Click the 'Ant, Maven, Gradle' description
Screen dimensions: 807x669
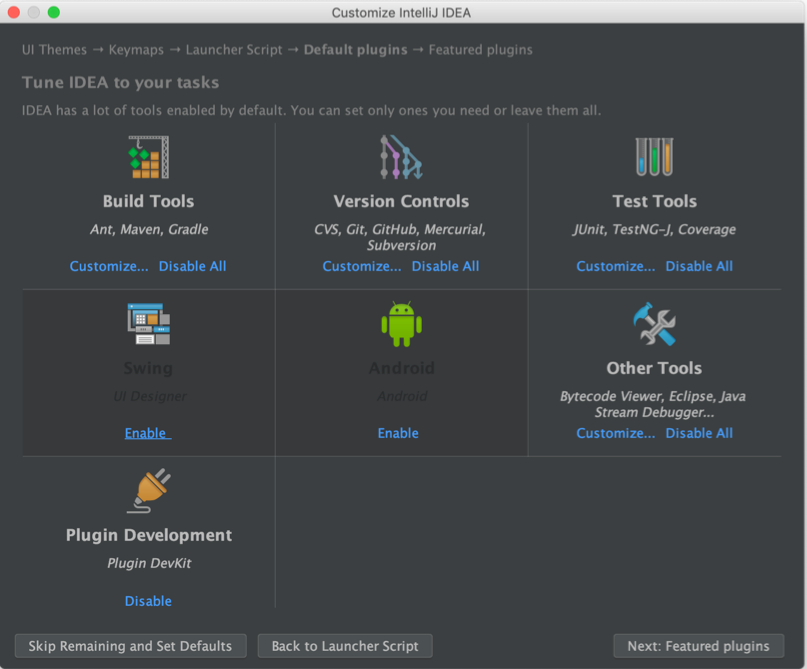149,230
